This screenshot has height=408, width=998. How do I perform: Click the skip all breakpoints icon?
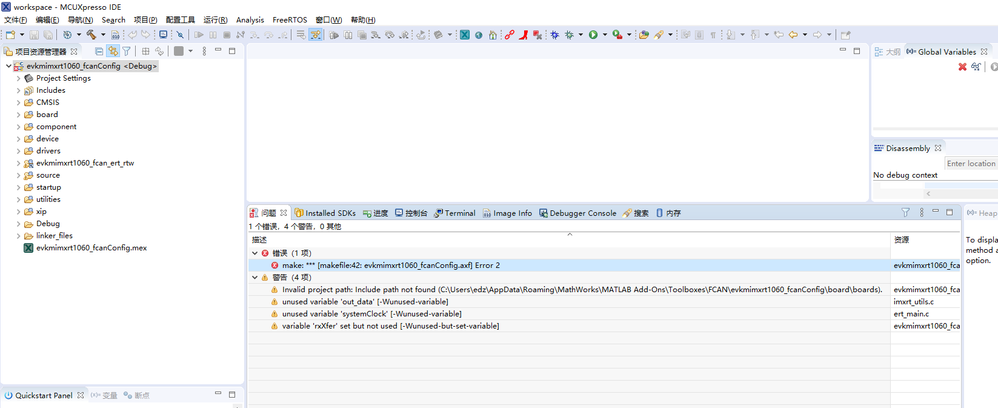tap(180, 35)
